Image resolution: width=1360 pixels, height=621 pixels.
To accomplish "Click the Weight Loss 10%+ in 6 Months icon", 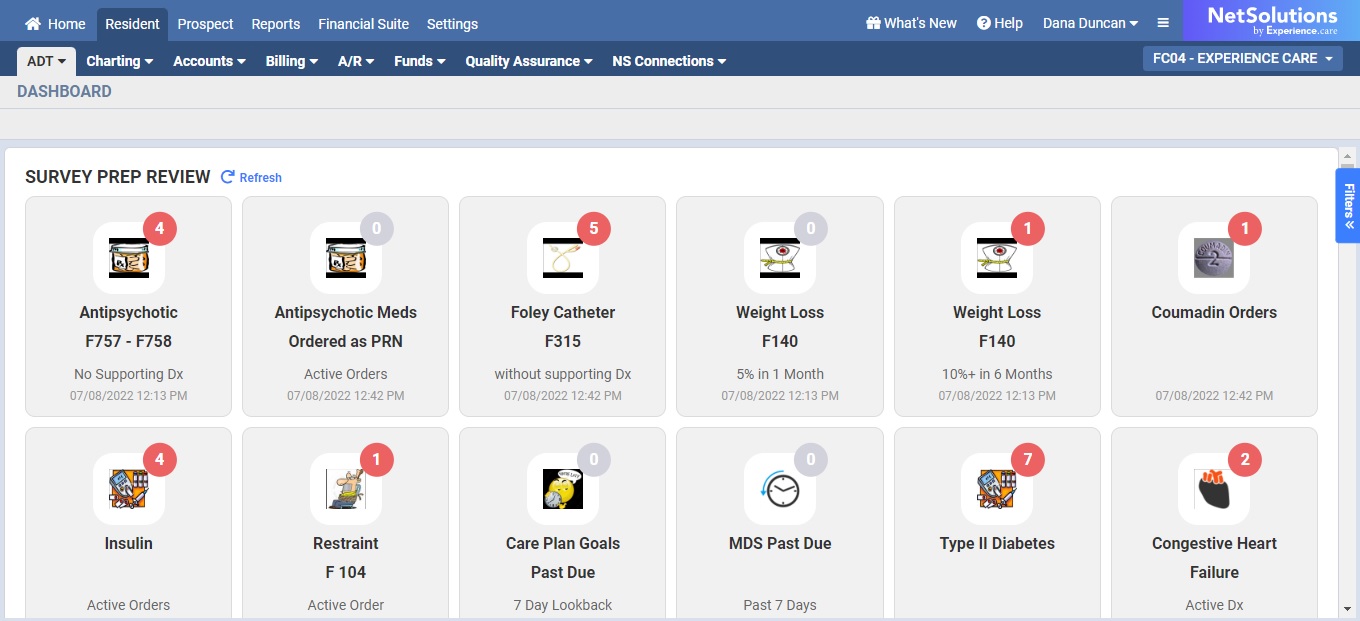I will (x=997, y=257).
